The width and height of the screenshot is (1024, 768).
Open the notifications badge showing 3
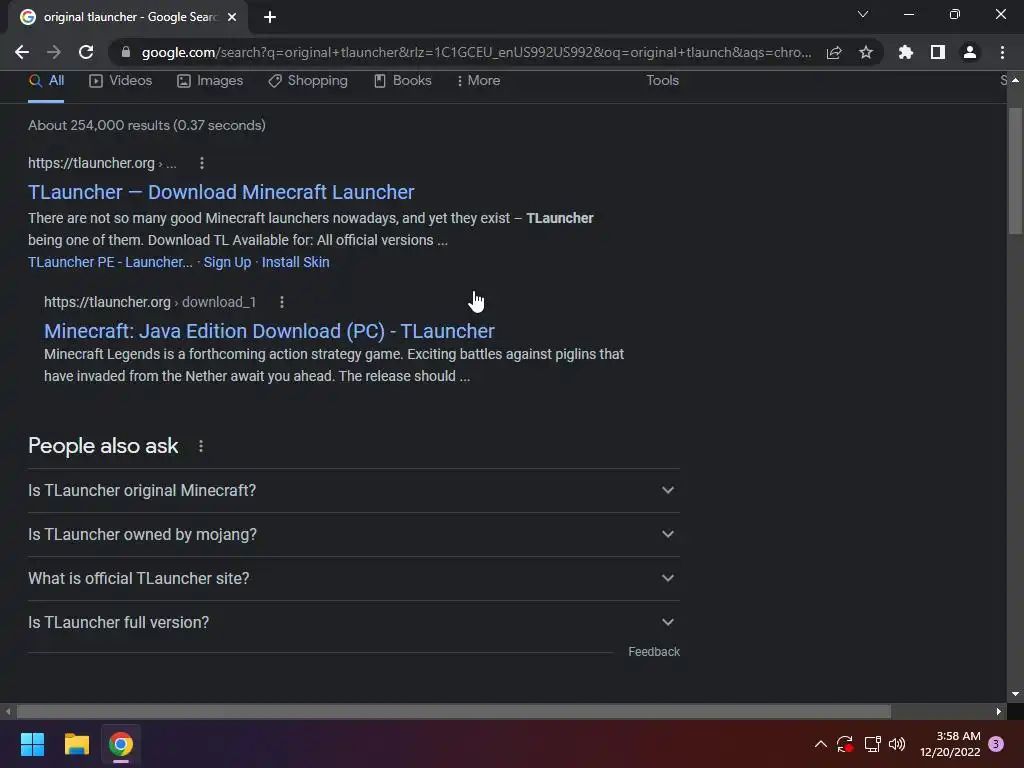[996, 744]
